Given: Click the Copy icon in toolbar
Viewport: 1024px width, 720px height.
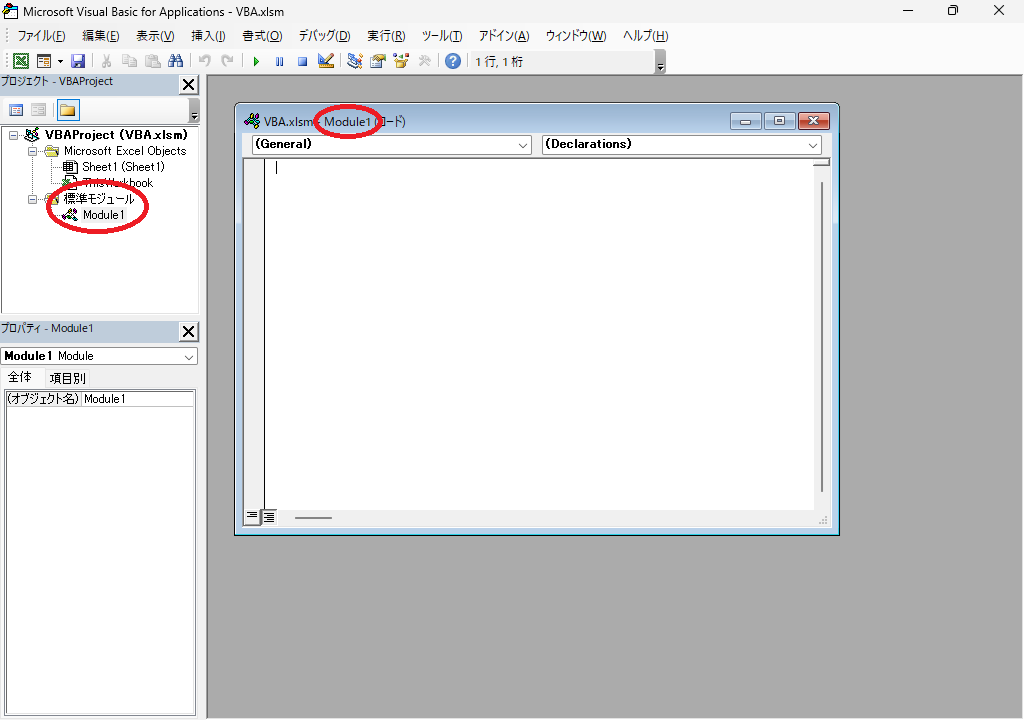Looking at the screenshot, I should (x=129, y=61).
